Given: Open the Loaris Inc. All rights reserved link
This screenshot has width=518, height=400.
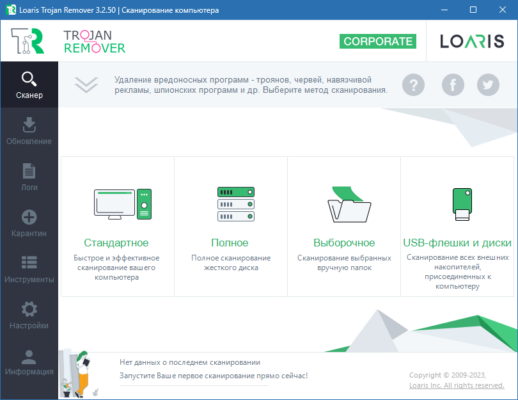Looking at the screenshot, I should click(x=457, y=385).
